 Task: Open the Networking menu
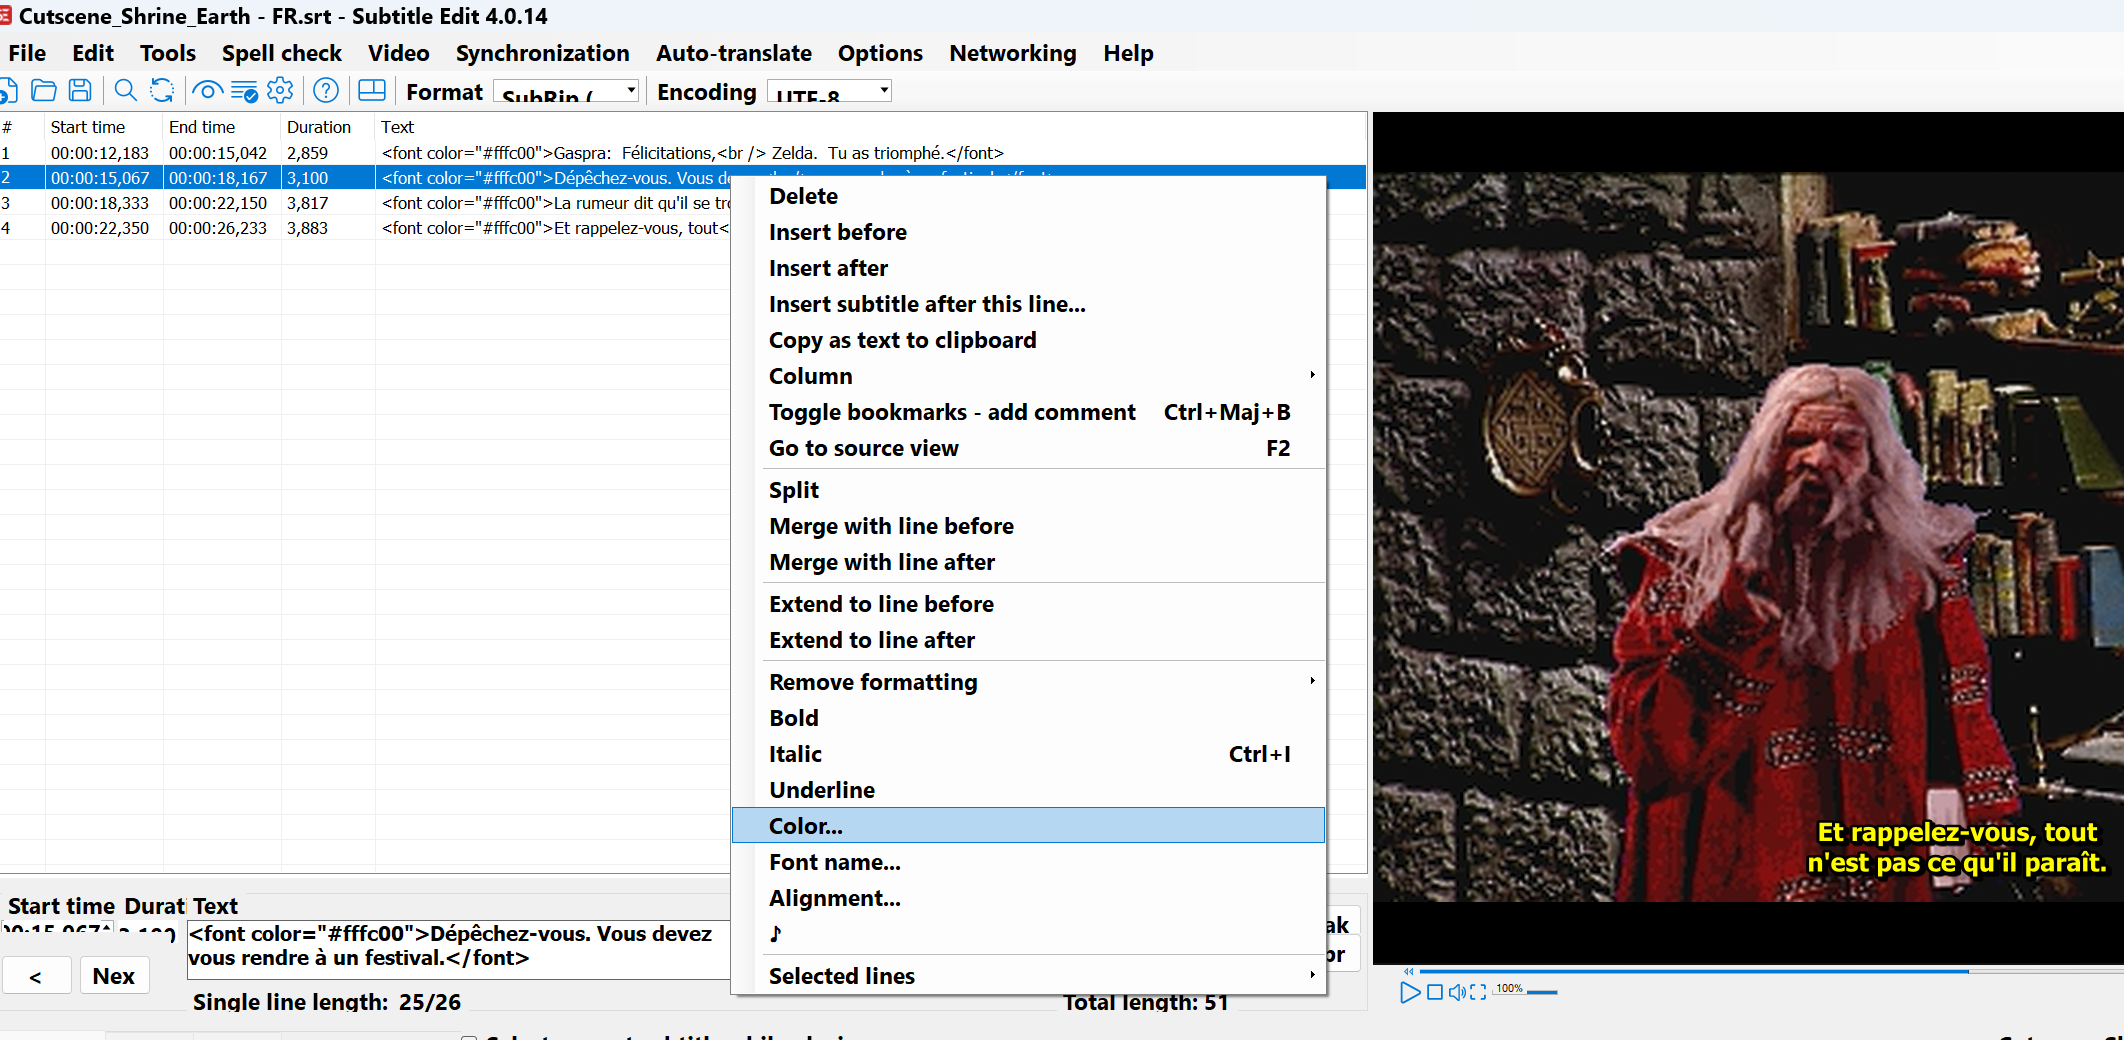pyautogui.click(x=1013, y=53)
